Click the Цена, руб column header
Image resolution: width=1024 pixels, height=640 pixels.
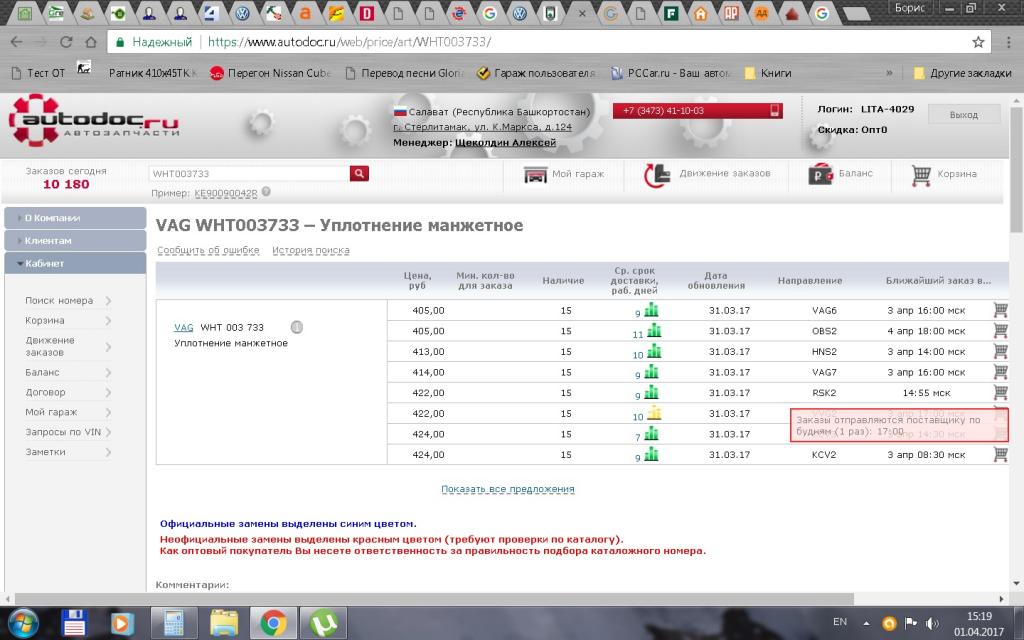[417, 280]
